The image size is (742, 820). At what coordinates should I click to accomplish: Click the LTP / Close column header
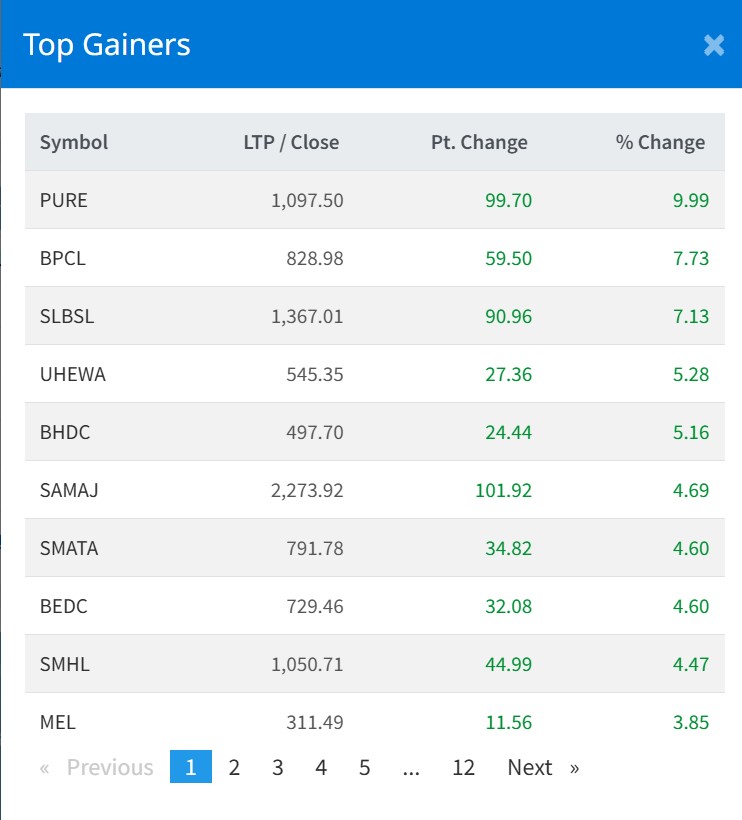(x=291, y=142)
